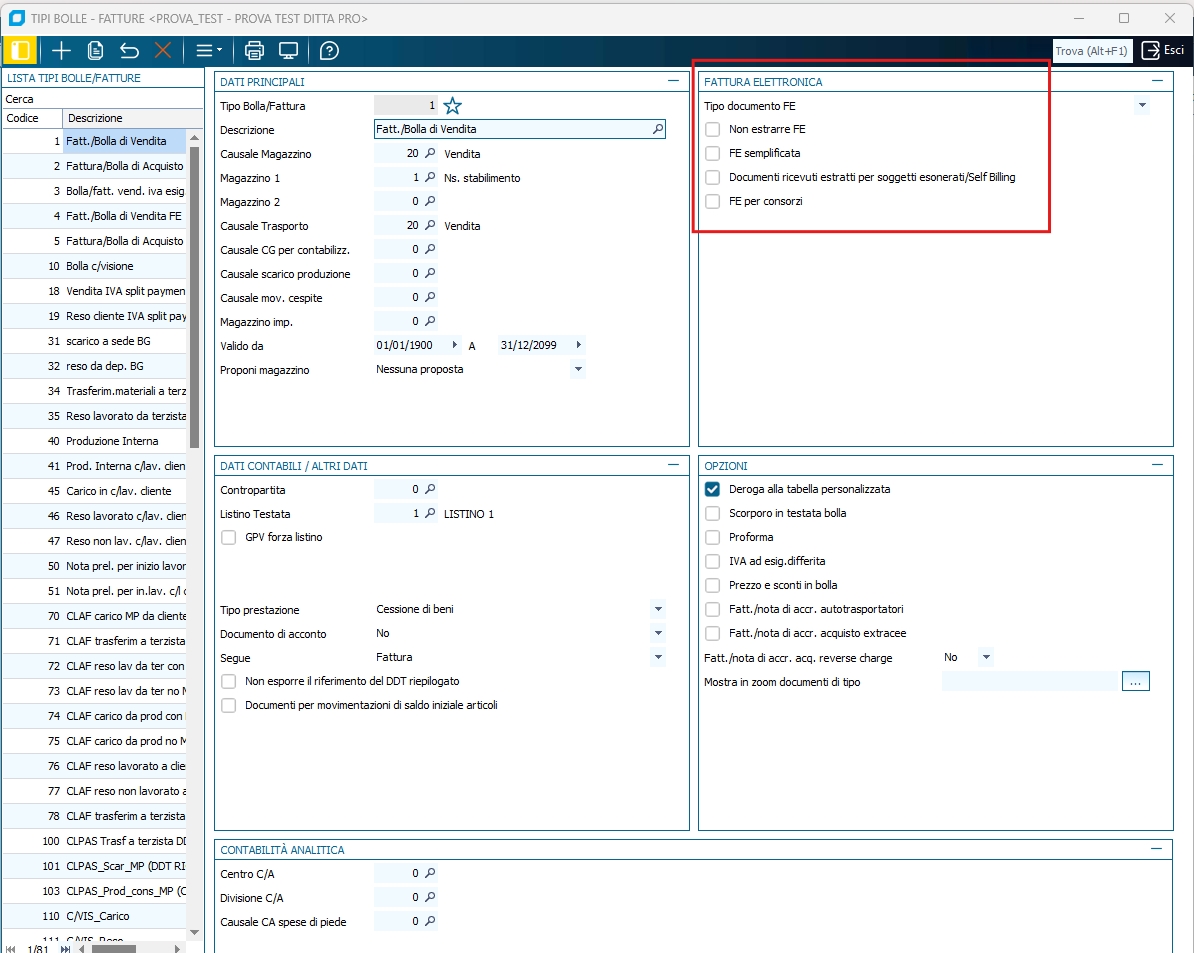This screenshot has height=953, width=1194.
Task: Uncheck Deroga alla tabella personalizzata
Action: click(x=713, y=489)
